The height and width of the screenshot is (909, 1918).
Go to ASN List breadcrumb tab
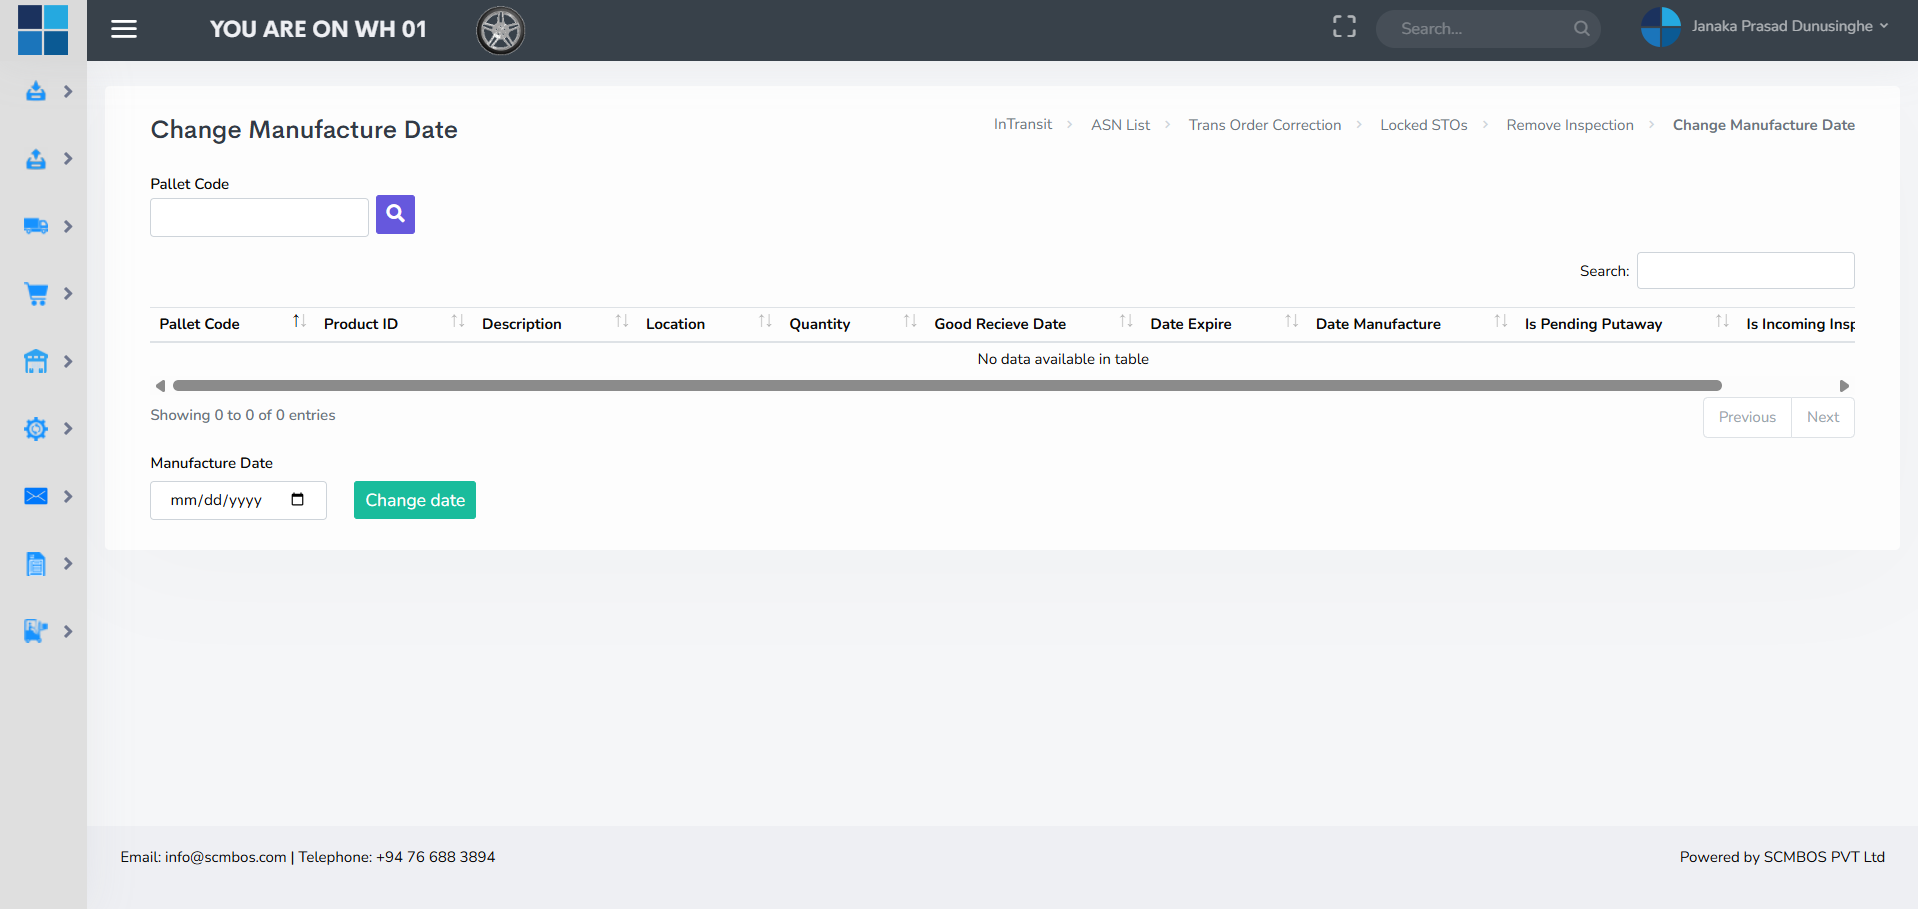pyautogui.click(x=1120, y=125)
